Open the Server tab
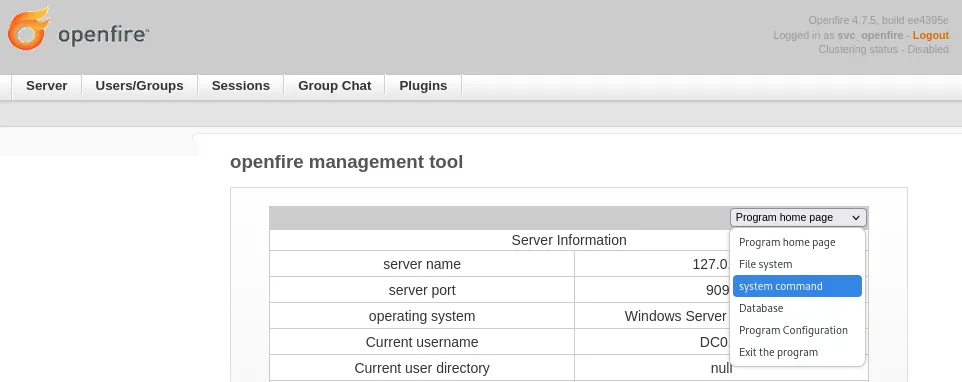This screenshot has width=962, height=382. click(47, 86)
